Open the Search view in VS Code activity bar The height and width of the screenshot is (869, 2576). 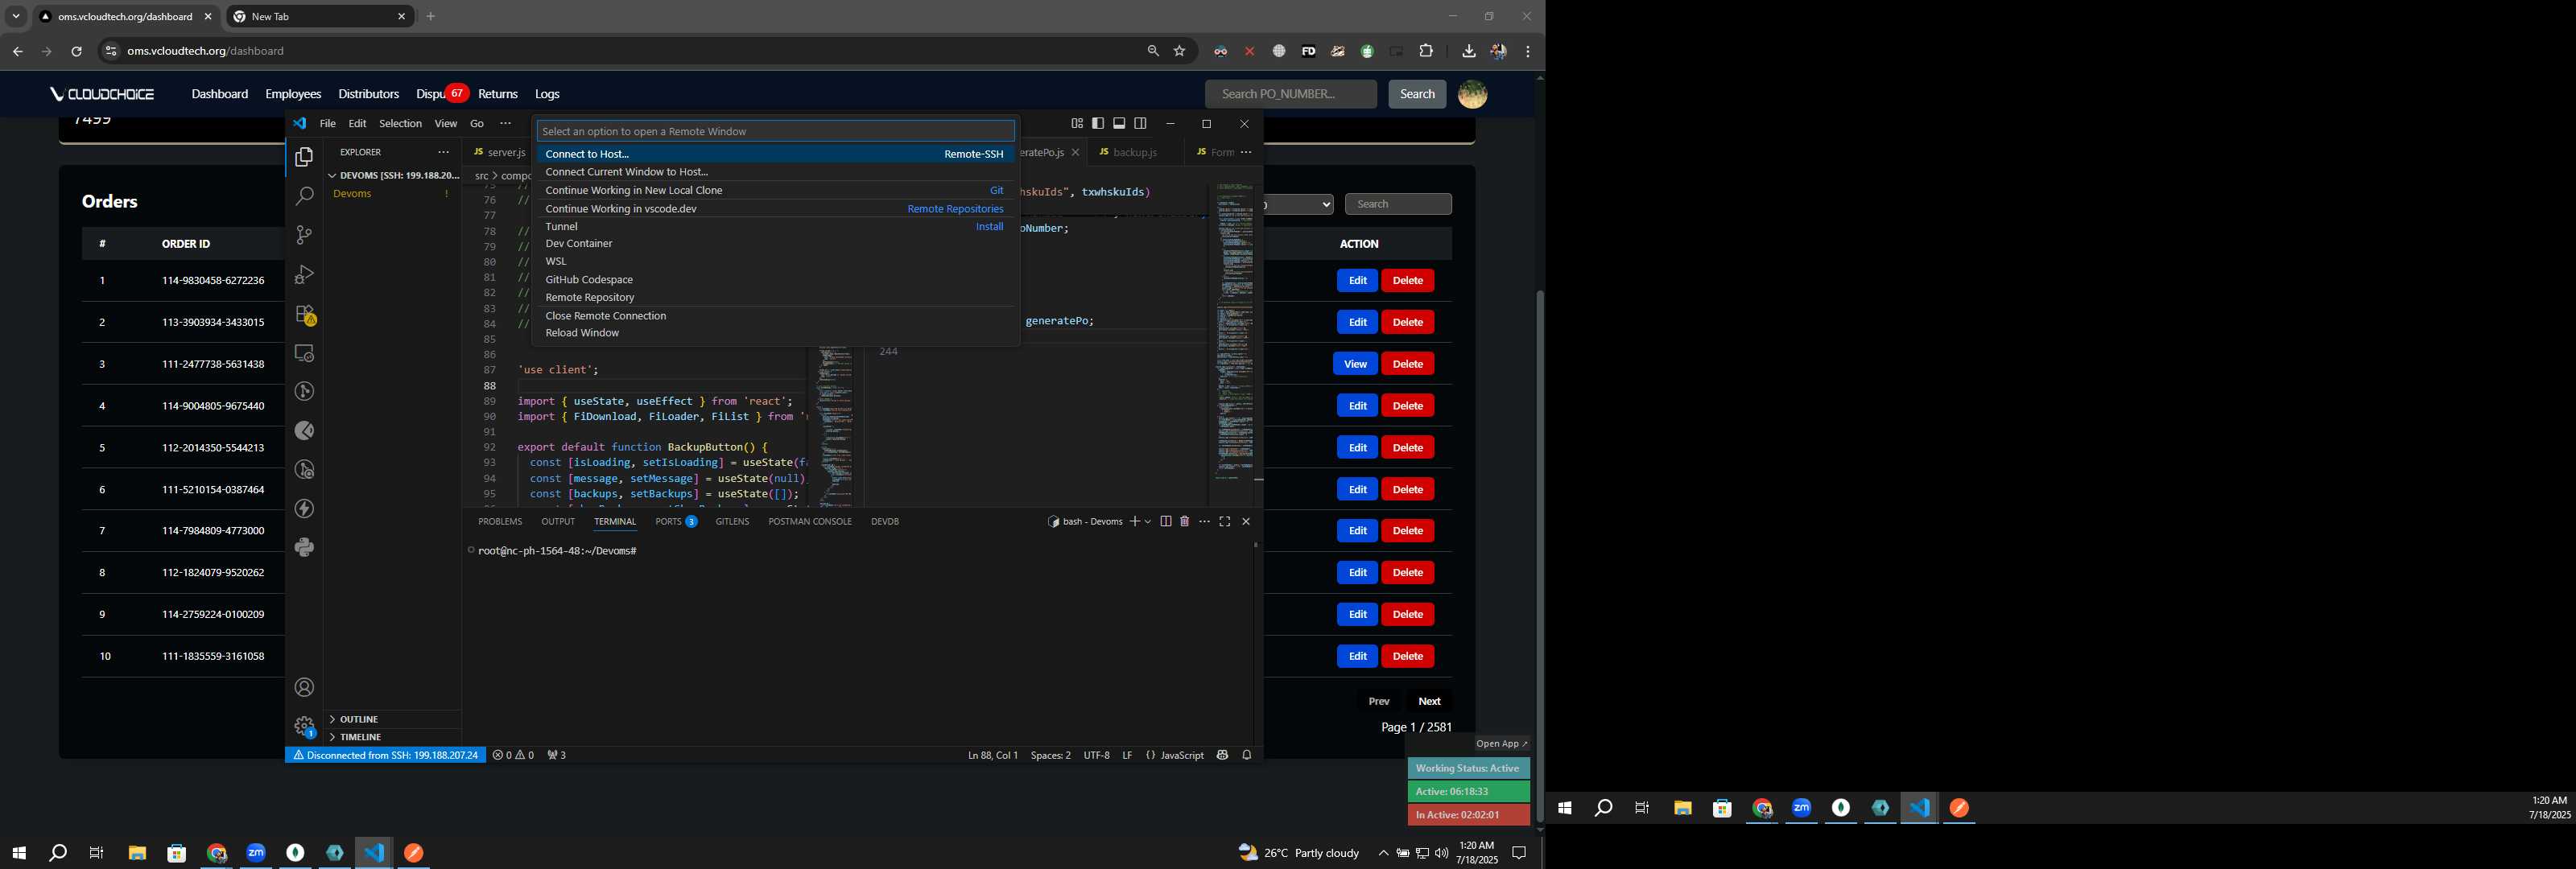(x=304, y=196)
